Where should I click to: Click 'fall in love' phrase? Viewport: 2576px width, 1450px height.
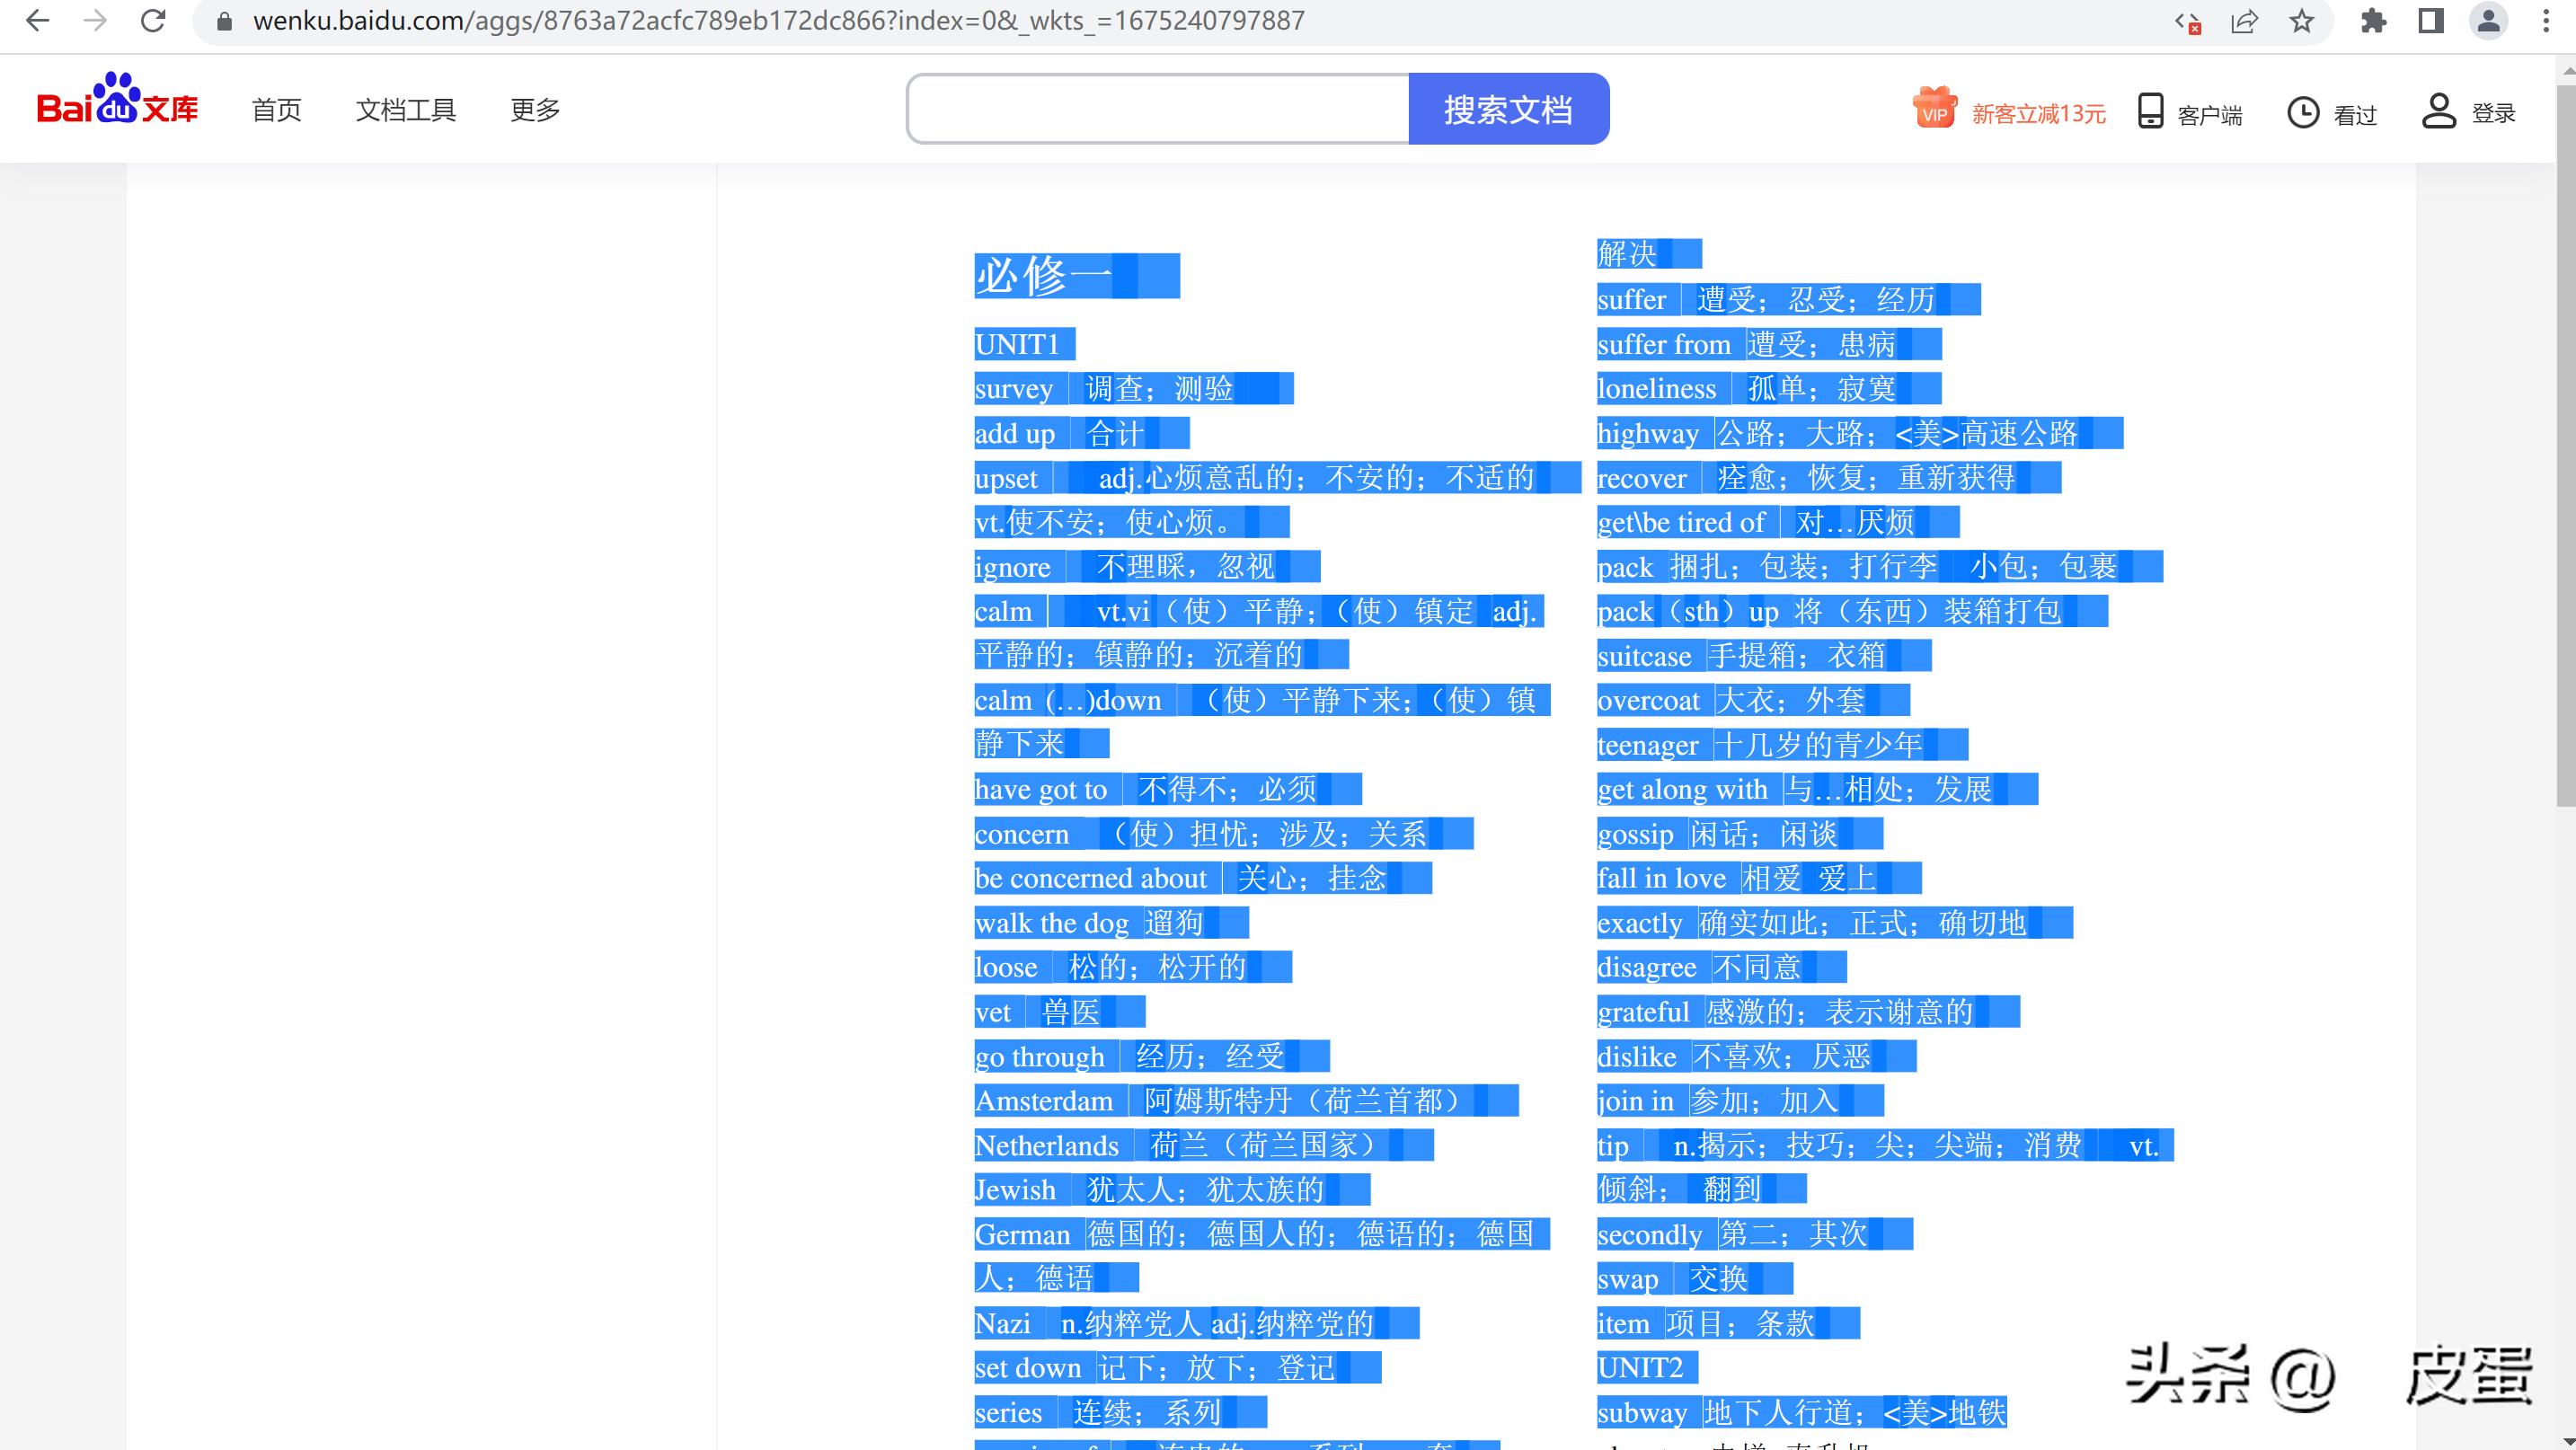pyautogui.click(x=1662, y=878)
